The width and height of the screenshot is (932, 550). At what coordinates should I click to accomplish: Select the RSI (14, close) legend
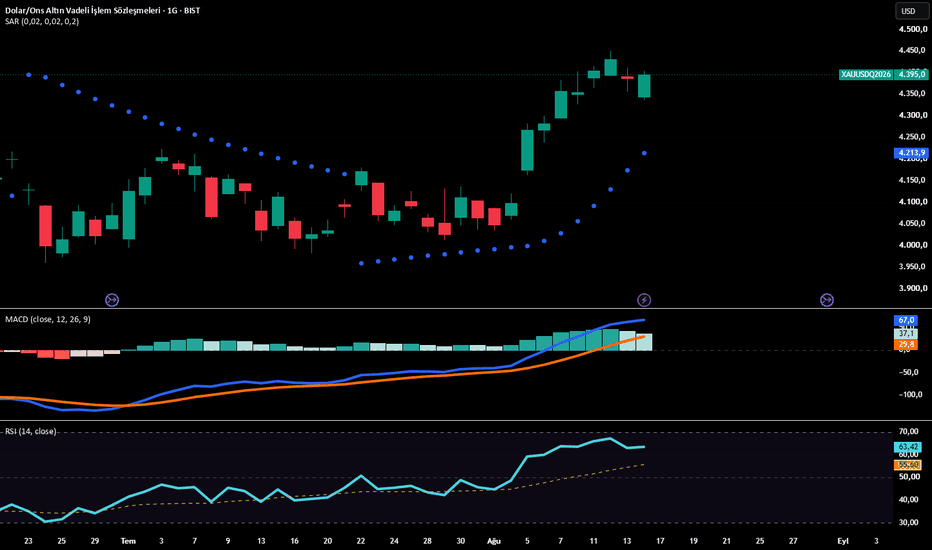[x=31, y=431]
